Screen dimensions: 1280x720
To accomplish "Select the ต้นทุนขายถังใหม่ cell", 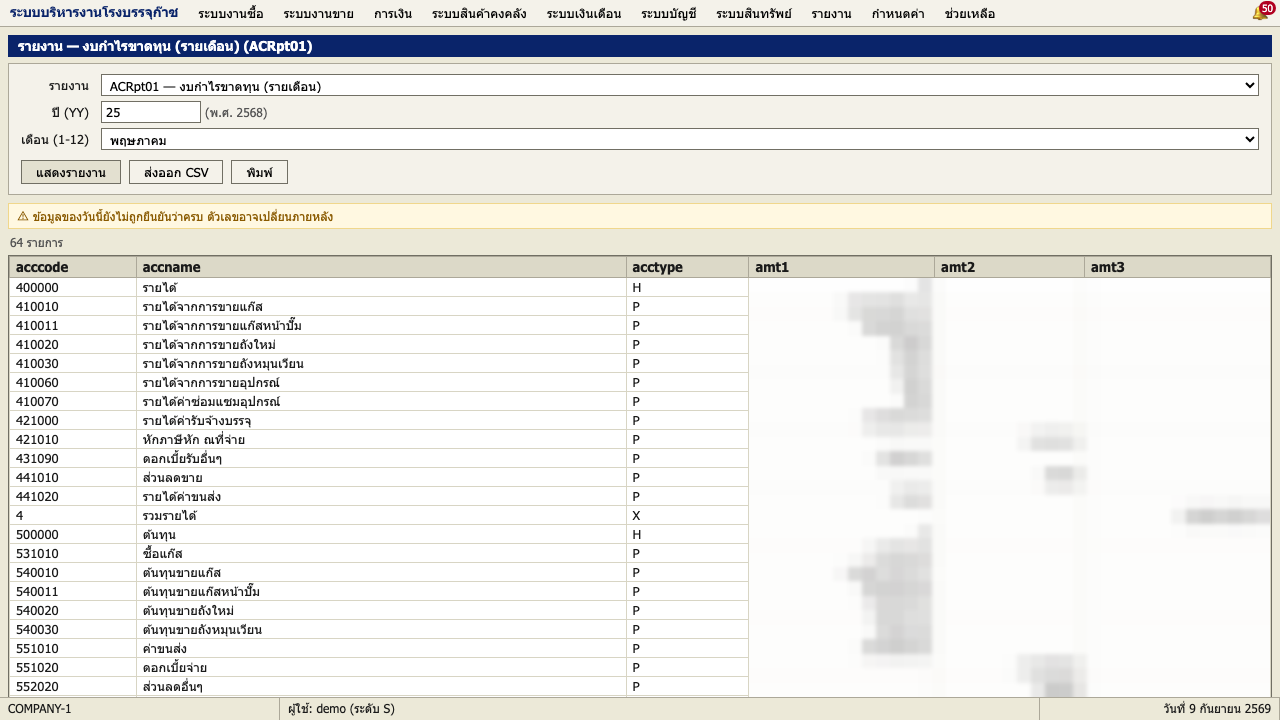I will pos(381,610).
